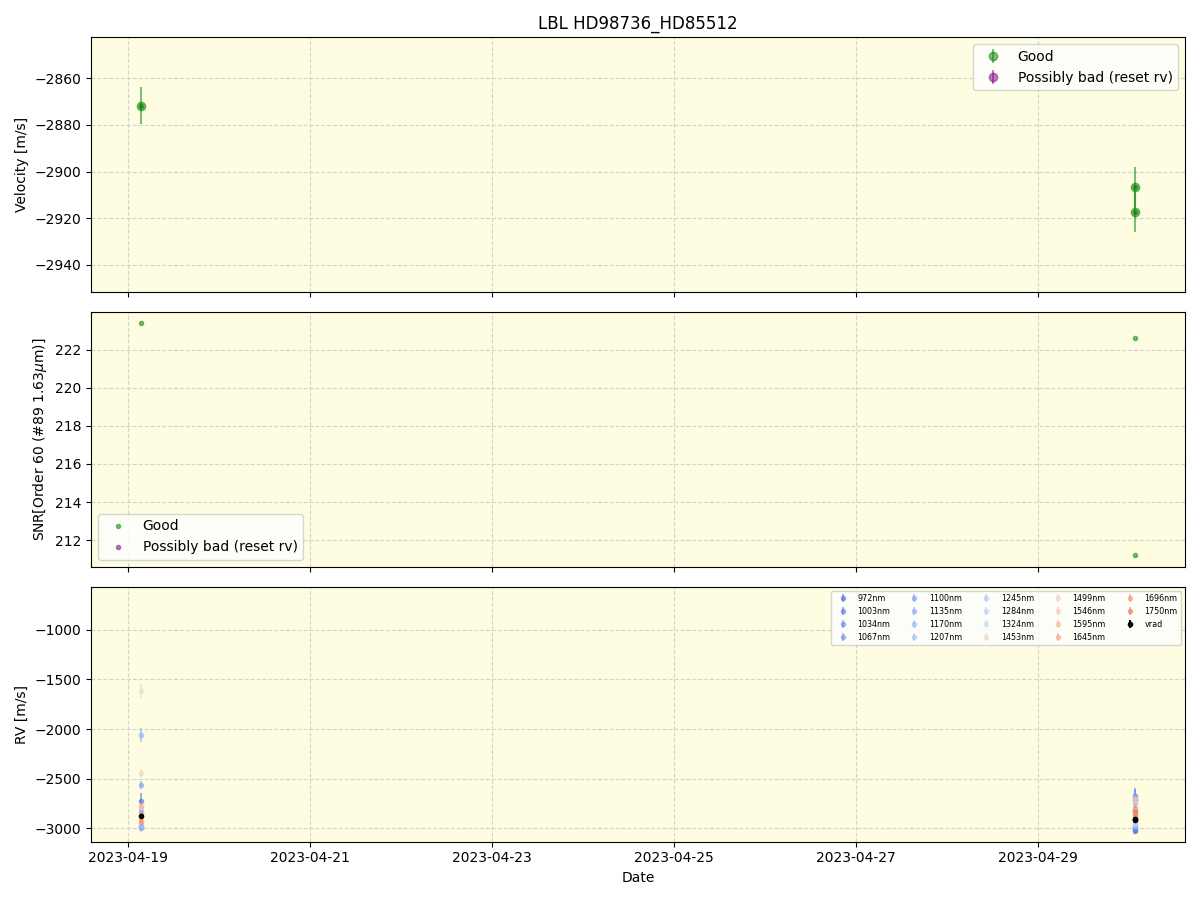Select the 1067nm legend marker
Image resolution: width=1200 pixels, height=900 pixels.
843,637
